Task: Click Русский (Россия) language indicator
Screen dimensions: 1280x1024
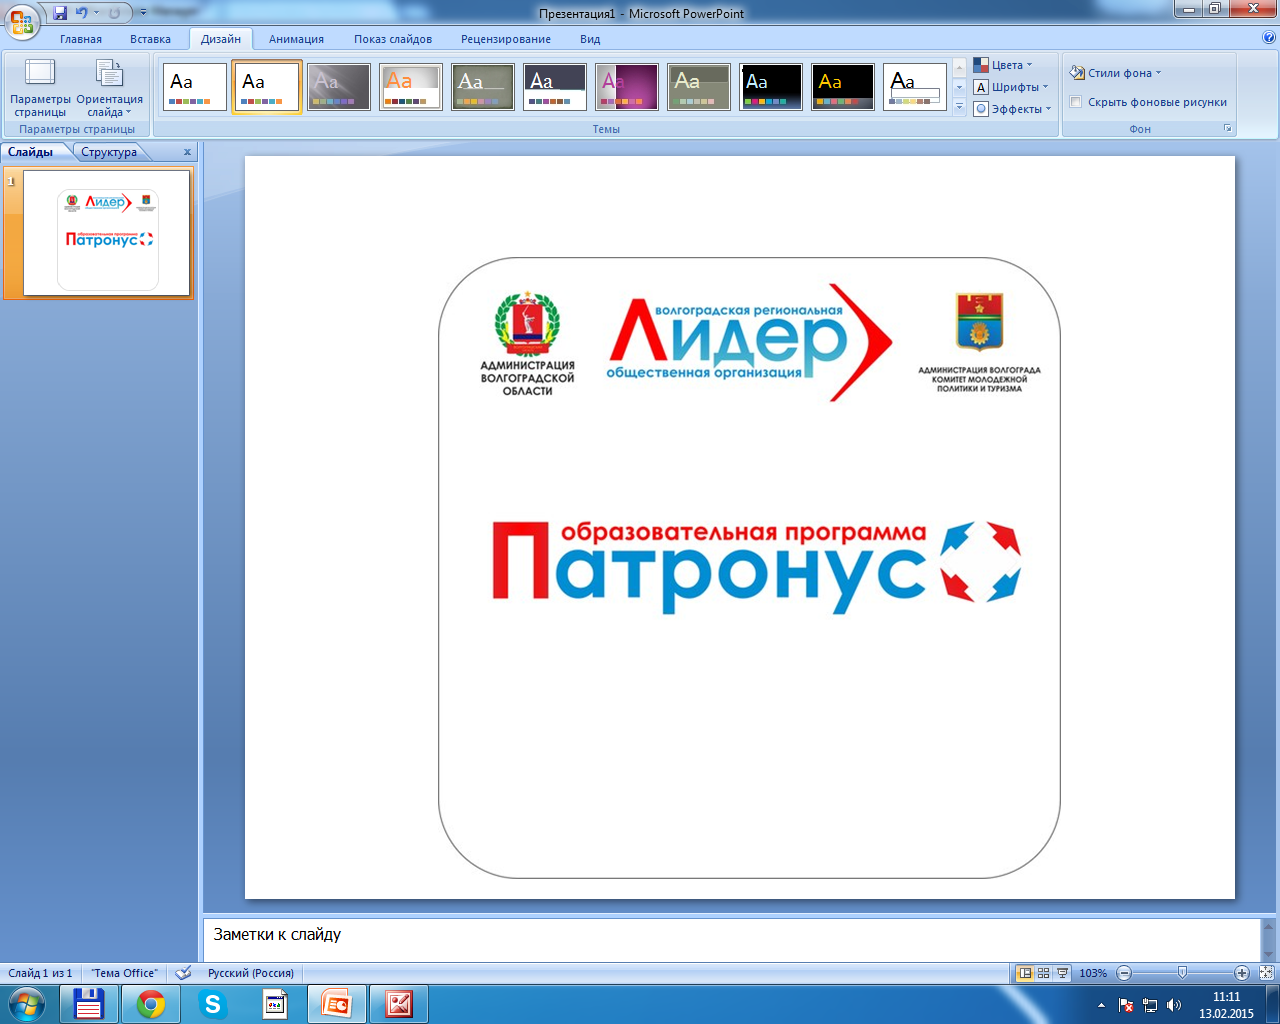Action: coord(251,973)
